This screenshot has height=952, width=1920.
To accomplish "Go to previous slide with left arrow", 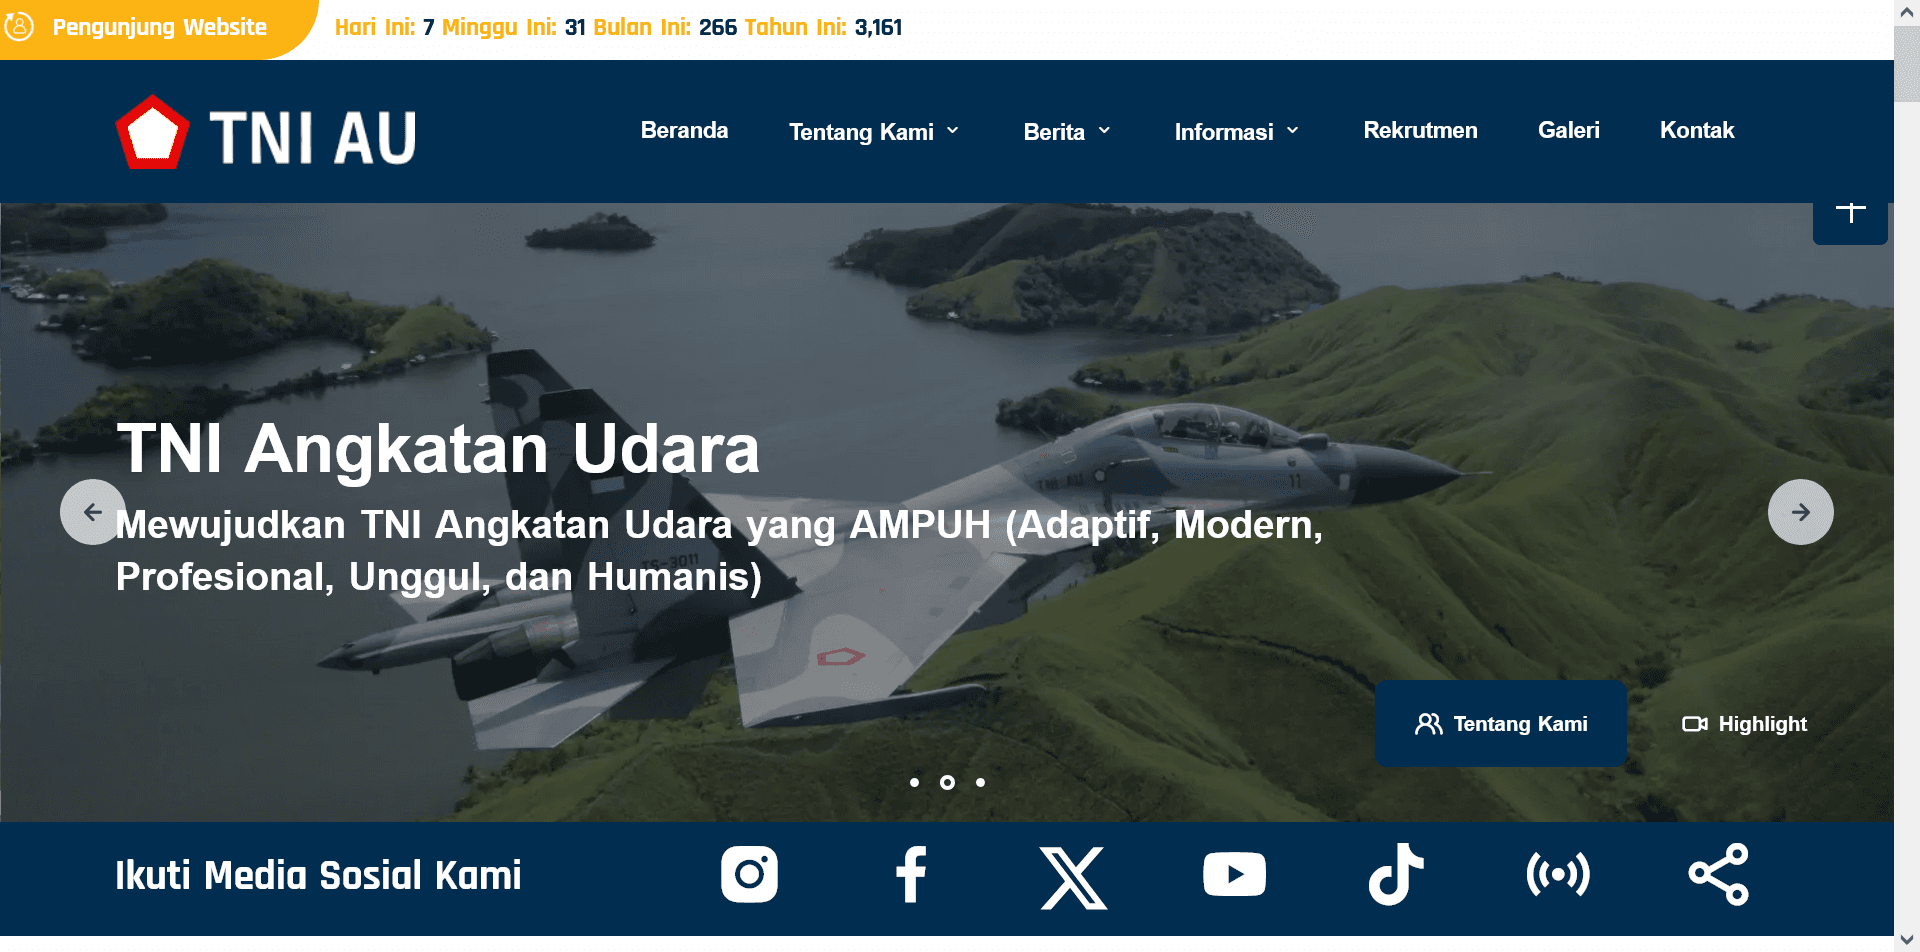I will tap(93, 512).
